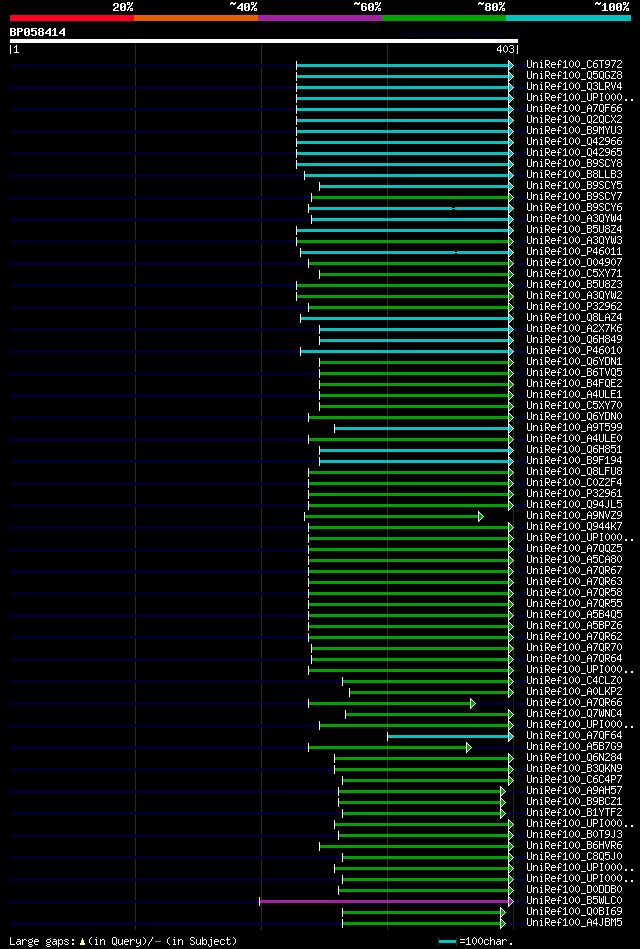Image resolution: width=640 pixels, height=949 pixels.
Task: Open the UniRef100_Q3LRV4 entry
Action: [574, 87]
